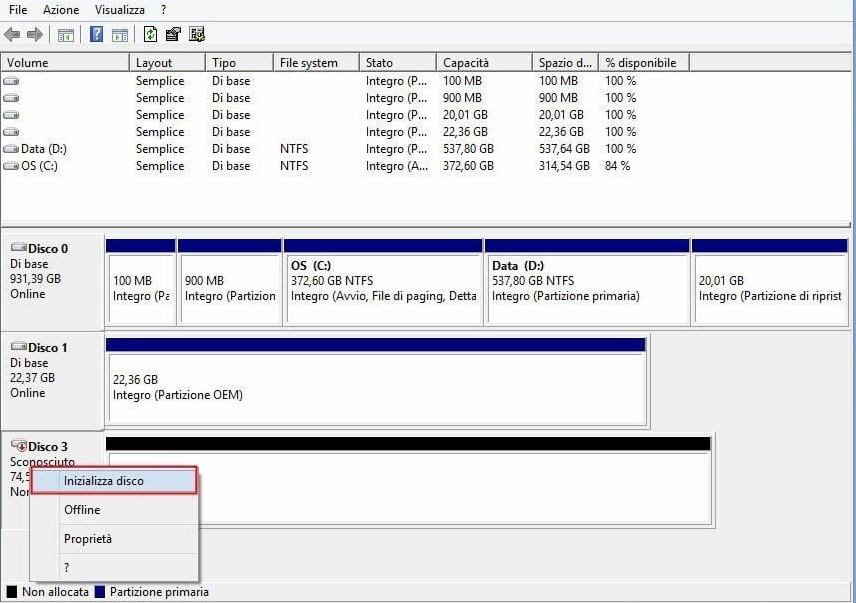Open Proprietà from the context menu
The height and width of the screenshot is (603, 856).
click(x=90, y=538)
